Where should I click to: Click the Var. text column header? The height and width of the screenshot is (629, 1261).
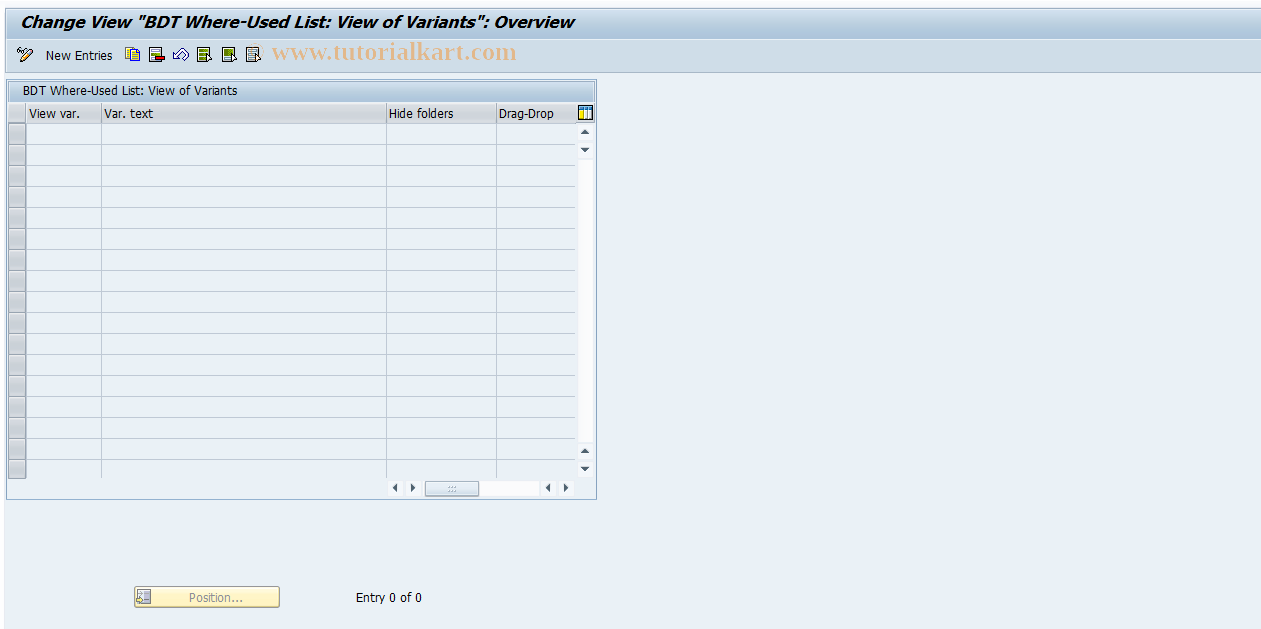coord(244,114)
